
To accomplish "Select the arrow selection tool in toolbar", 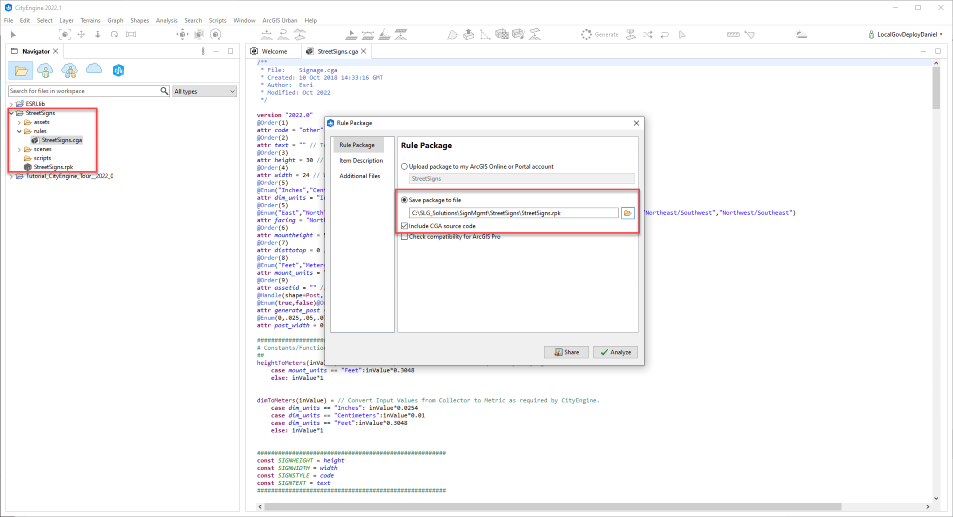I will 13,35.
